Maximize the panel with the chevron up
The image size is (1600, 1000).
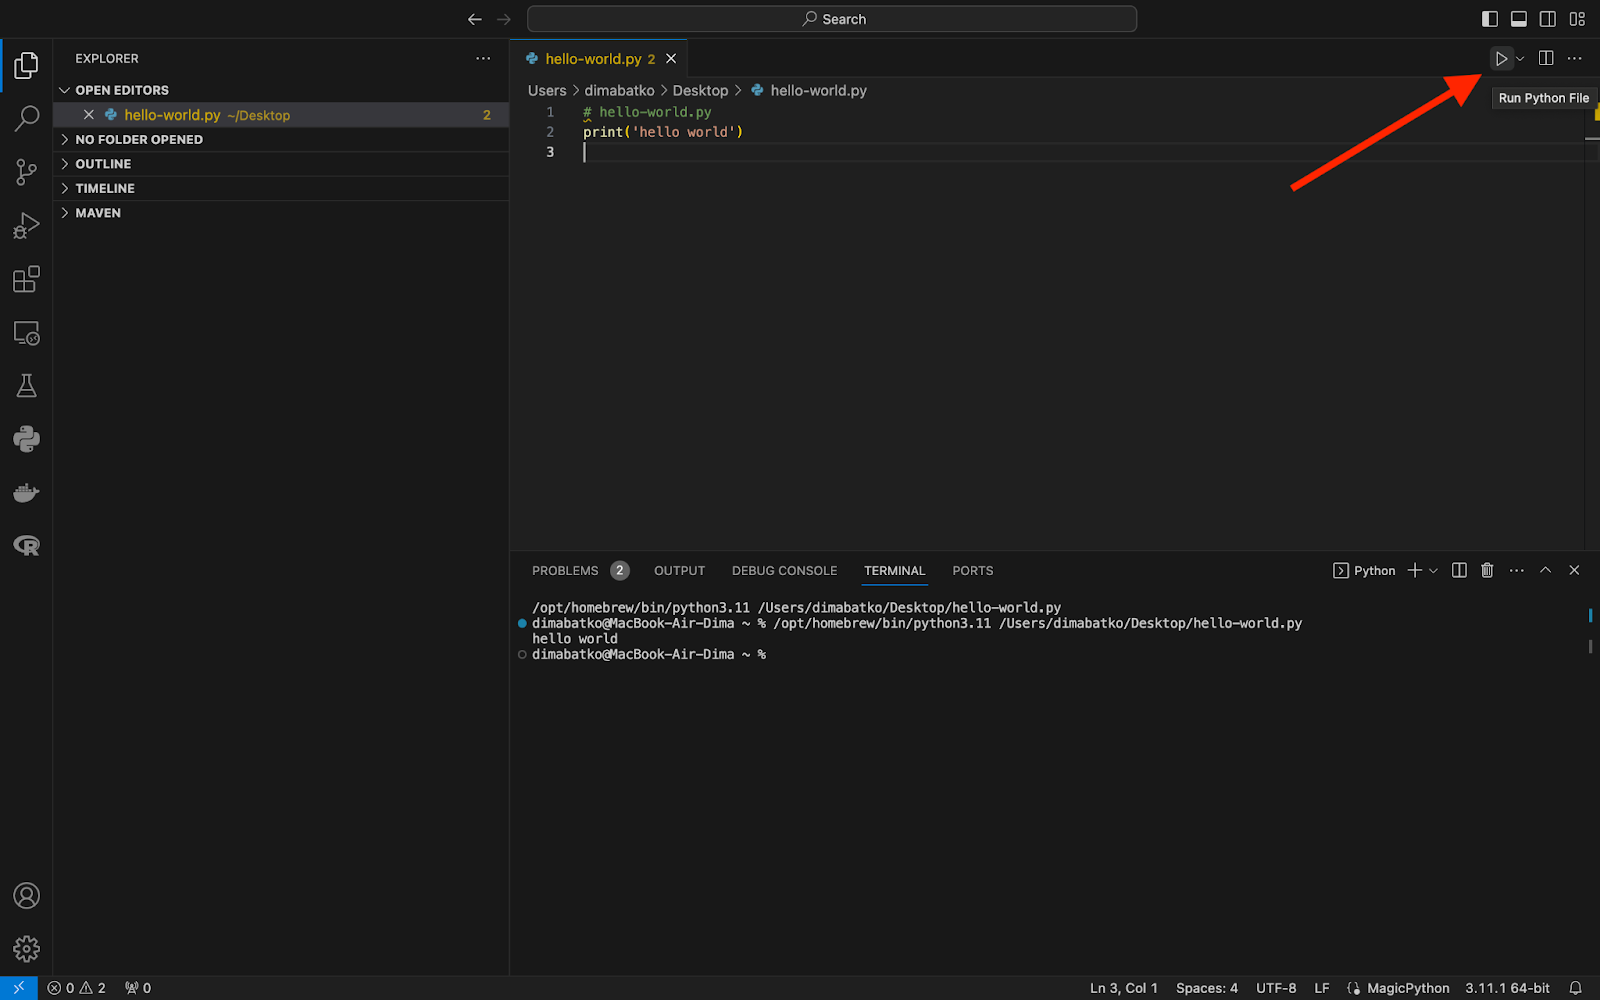(x=1545, y=571)
